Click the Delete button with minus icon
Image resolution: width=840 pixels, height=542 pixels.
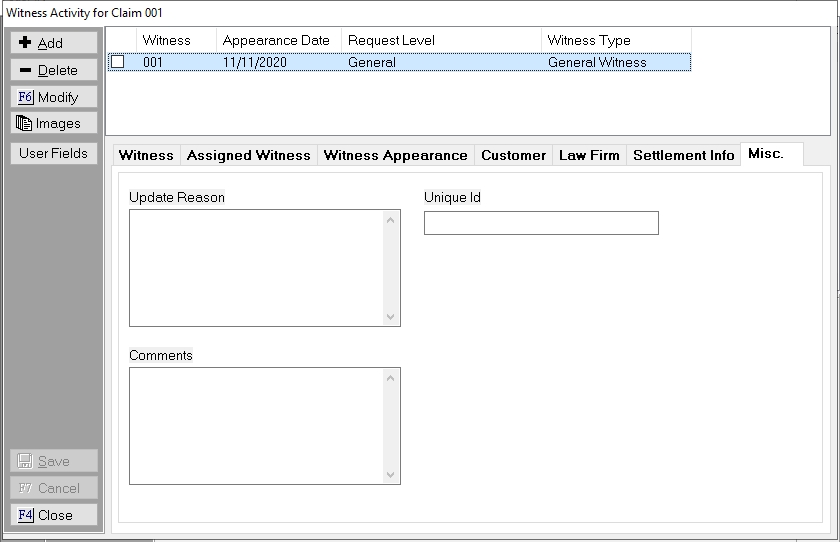pyautogui.click(x=54, y=70)
